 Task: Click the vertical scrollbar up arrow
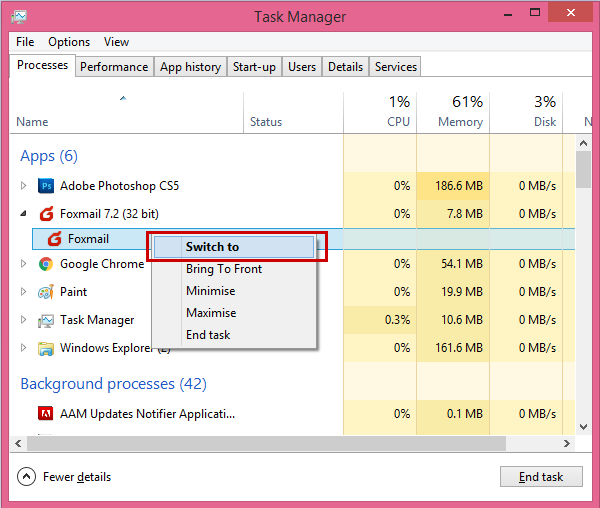583,143
